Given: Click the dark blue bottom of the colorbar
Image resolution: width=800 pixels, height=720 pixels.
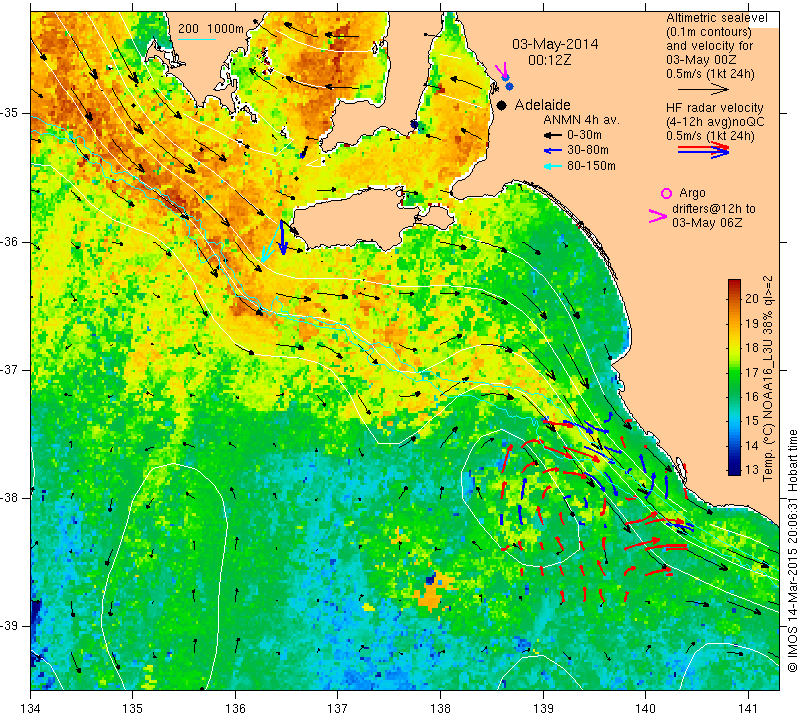Looking at the screenshot, I should click(x=734, y=470).
